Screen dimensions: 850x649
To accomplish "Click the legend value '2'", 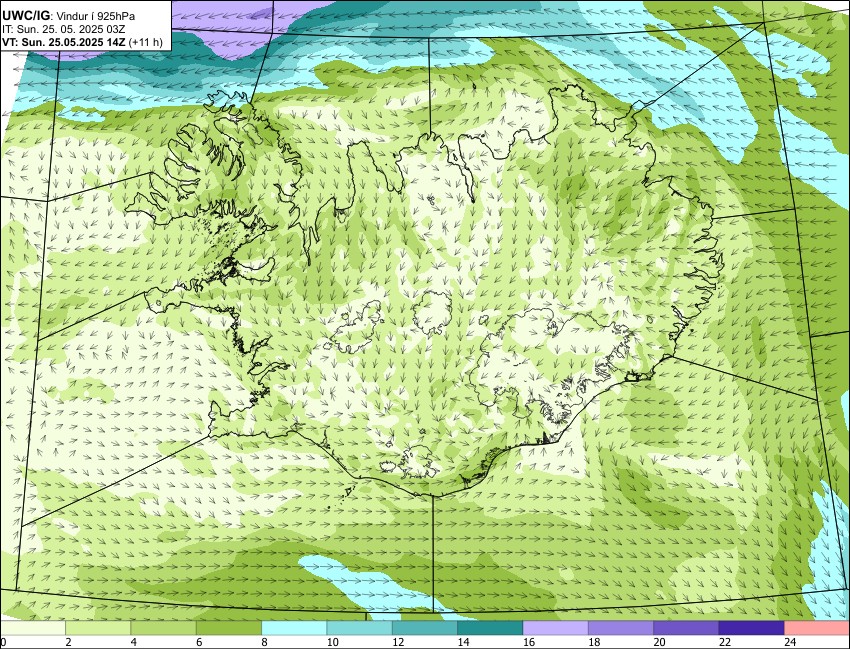I will (x=68, y=642).
